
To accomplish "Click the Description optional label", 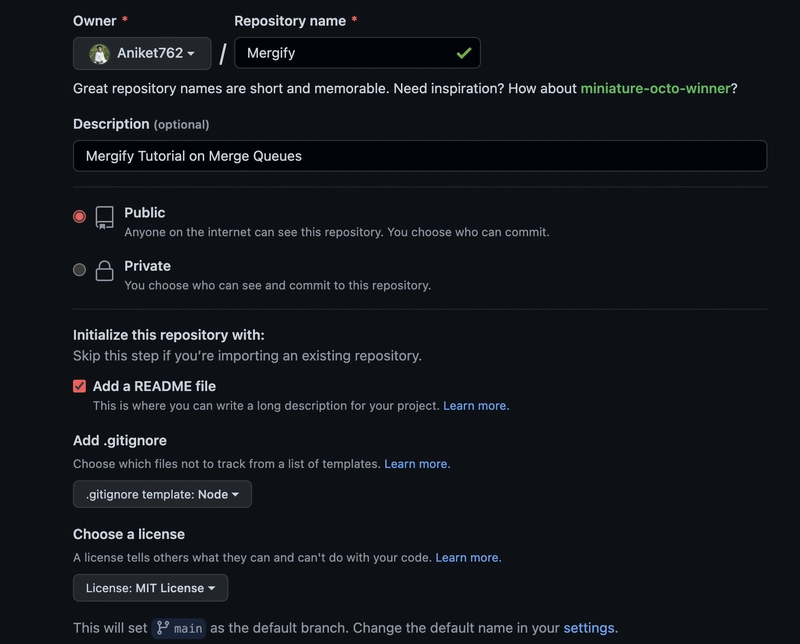I will click(141, 124).
